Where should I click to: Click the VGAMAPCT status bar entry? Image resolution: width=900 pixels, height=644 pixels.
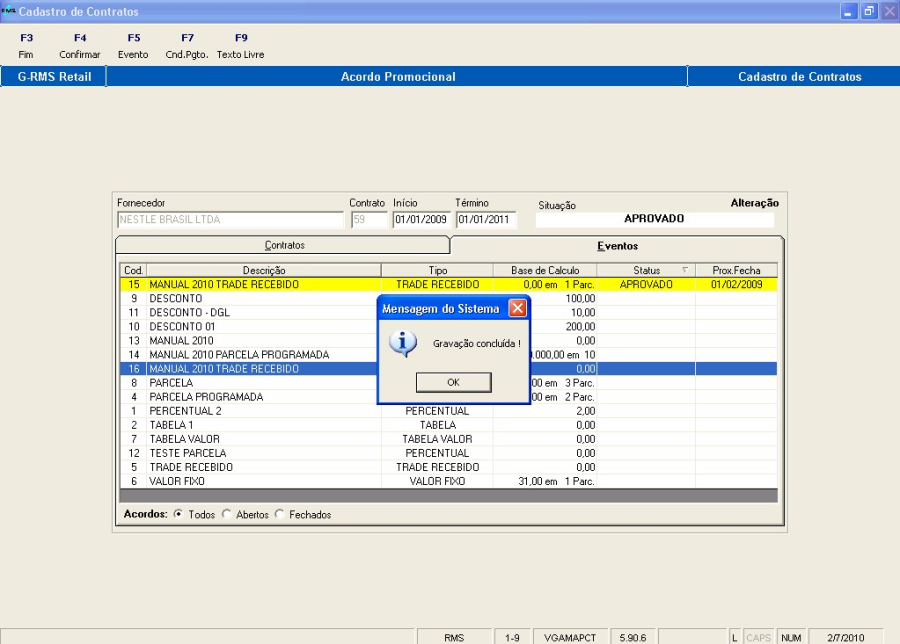coord(570,638)
